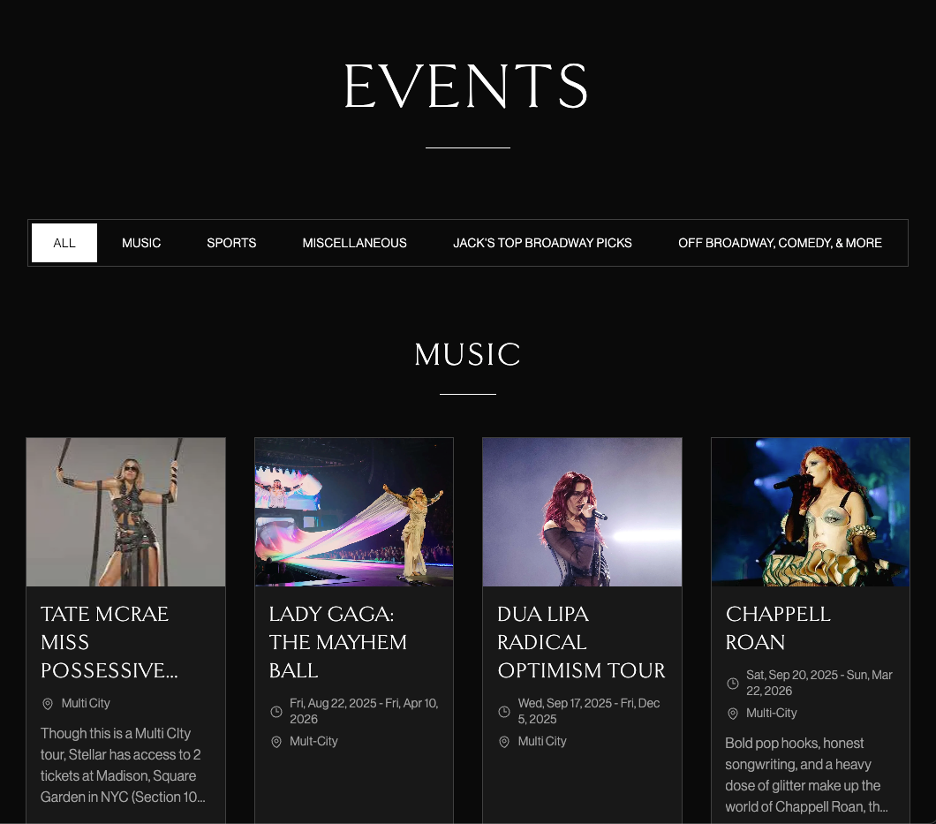Click the Lady Gaga stage photo thumbnail
936x824 pixels.
(x=354, y=512)
